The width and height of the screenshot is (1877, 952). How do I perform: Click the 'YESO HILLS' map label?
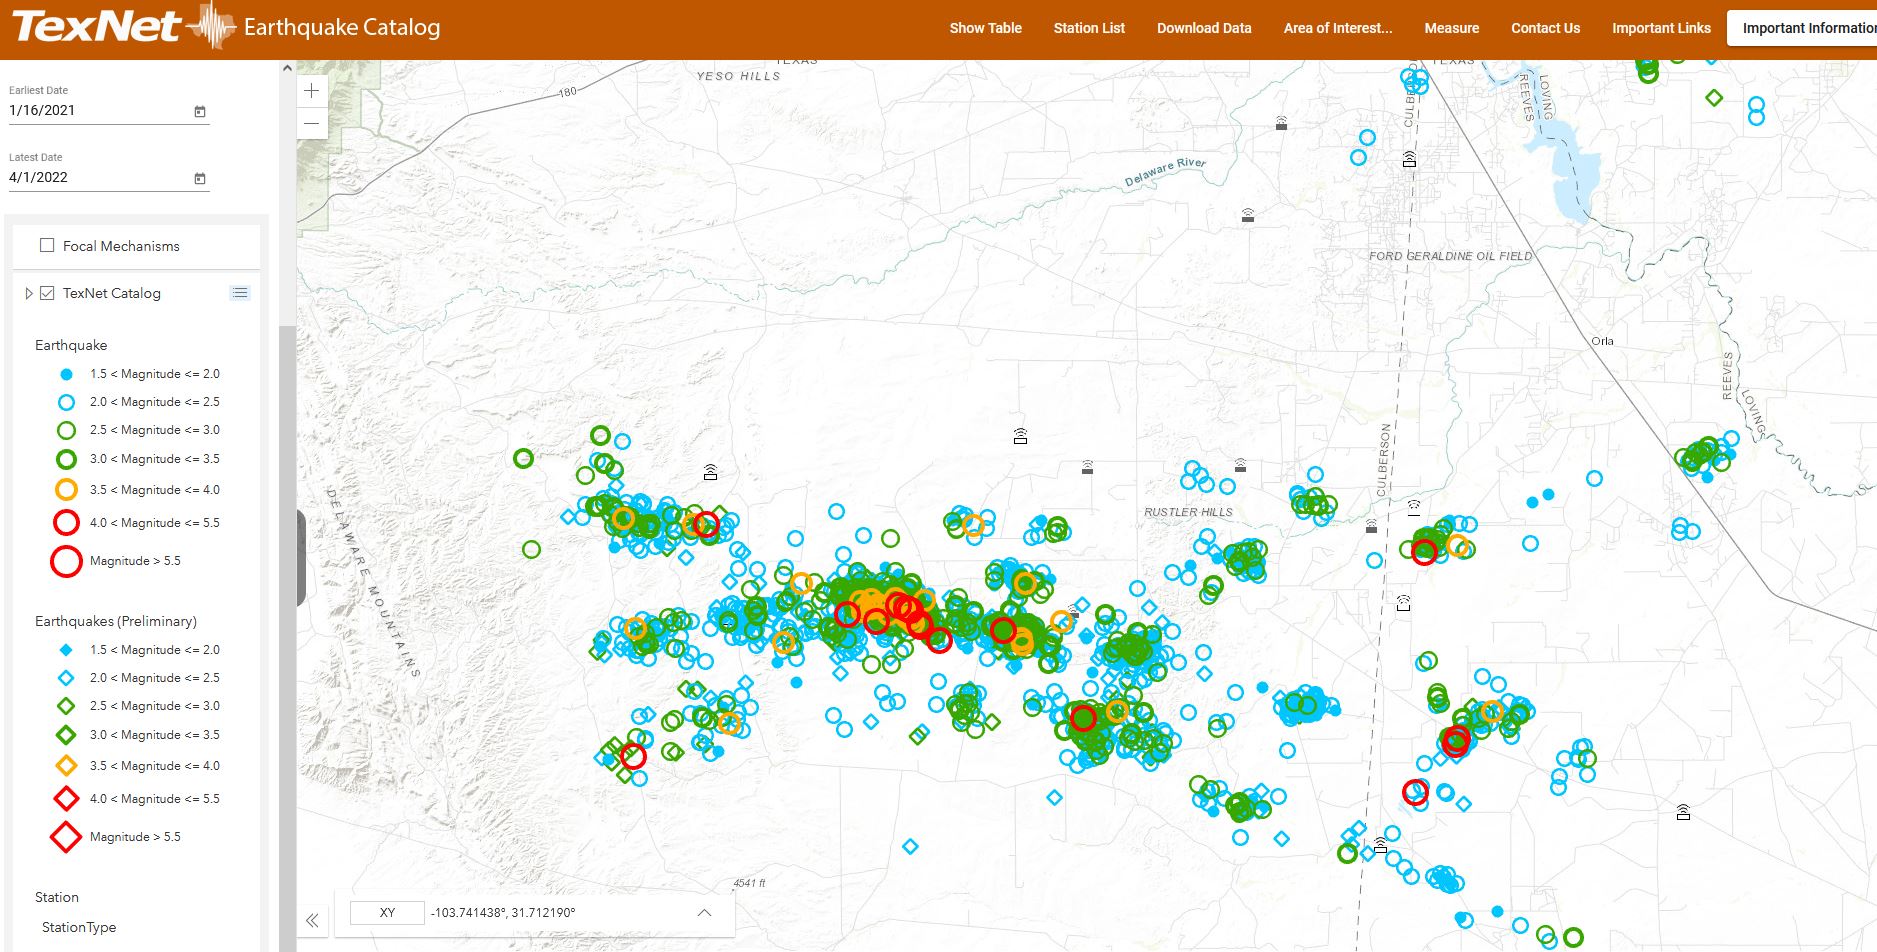[738, 76]
